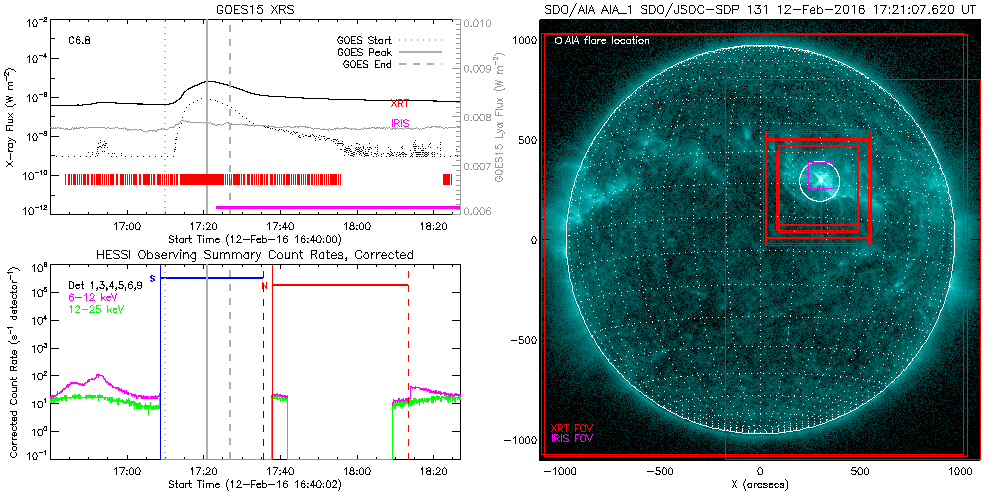Click the bright flare core in the solar image

point(821,179)
